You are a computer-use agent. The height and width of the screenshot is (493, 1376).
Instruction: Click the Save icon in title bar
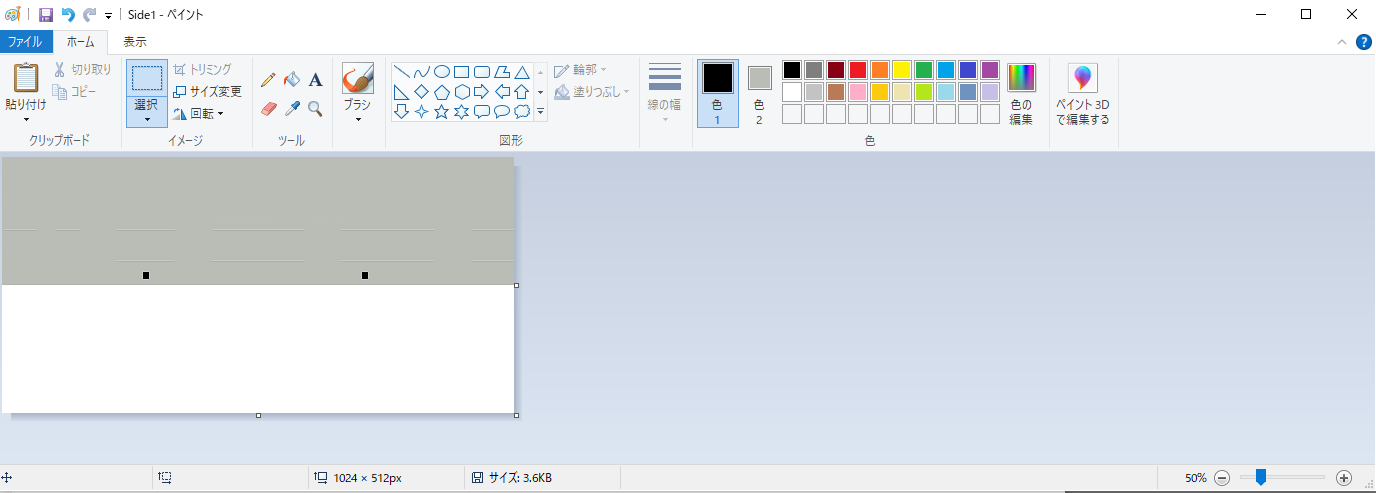tap(45, 14)
